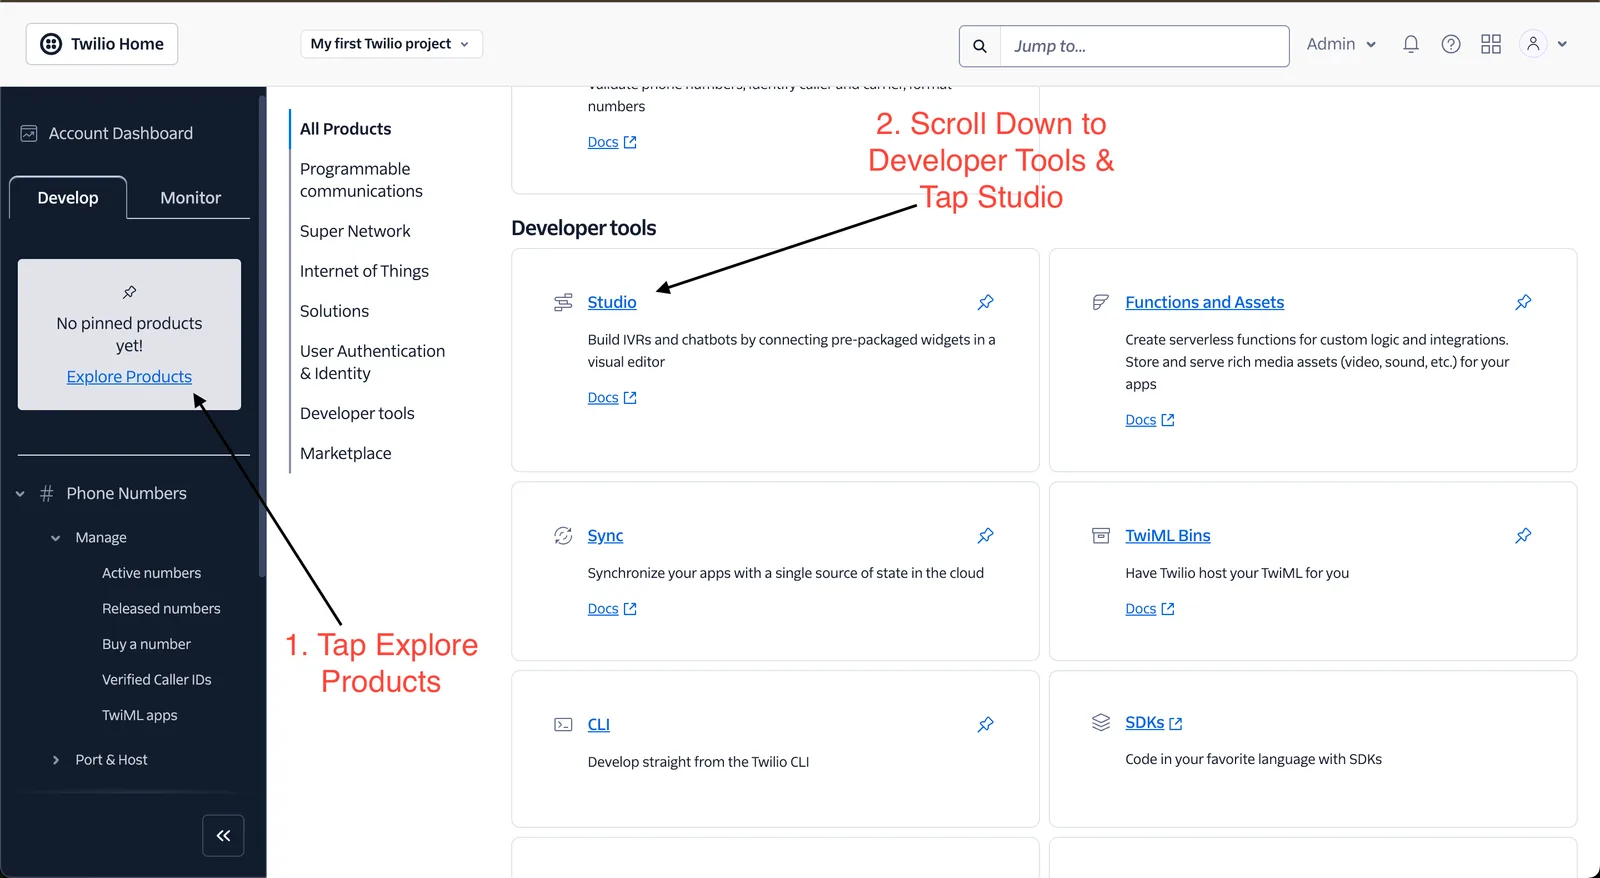
Task: Open the Functions and Assets link
Action: (1204, 302)
